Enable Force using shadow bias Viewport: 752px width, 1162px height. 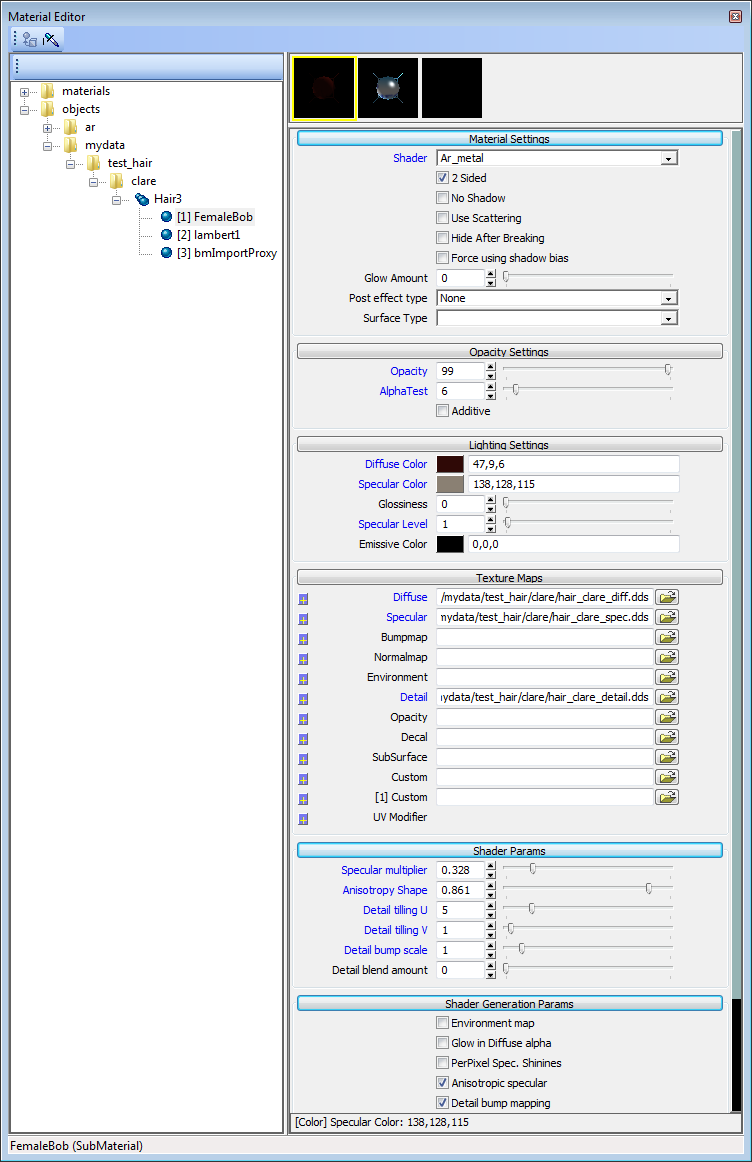pos(442,258)
